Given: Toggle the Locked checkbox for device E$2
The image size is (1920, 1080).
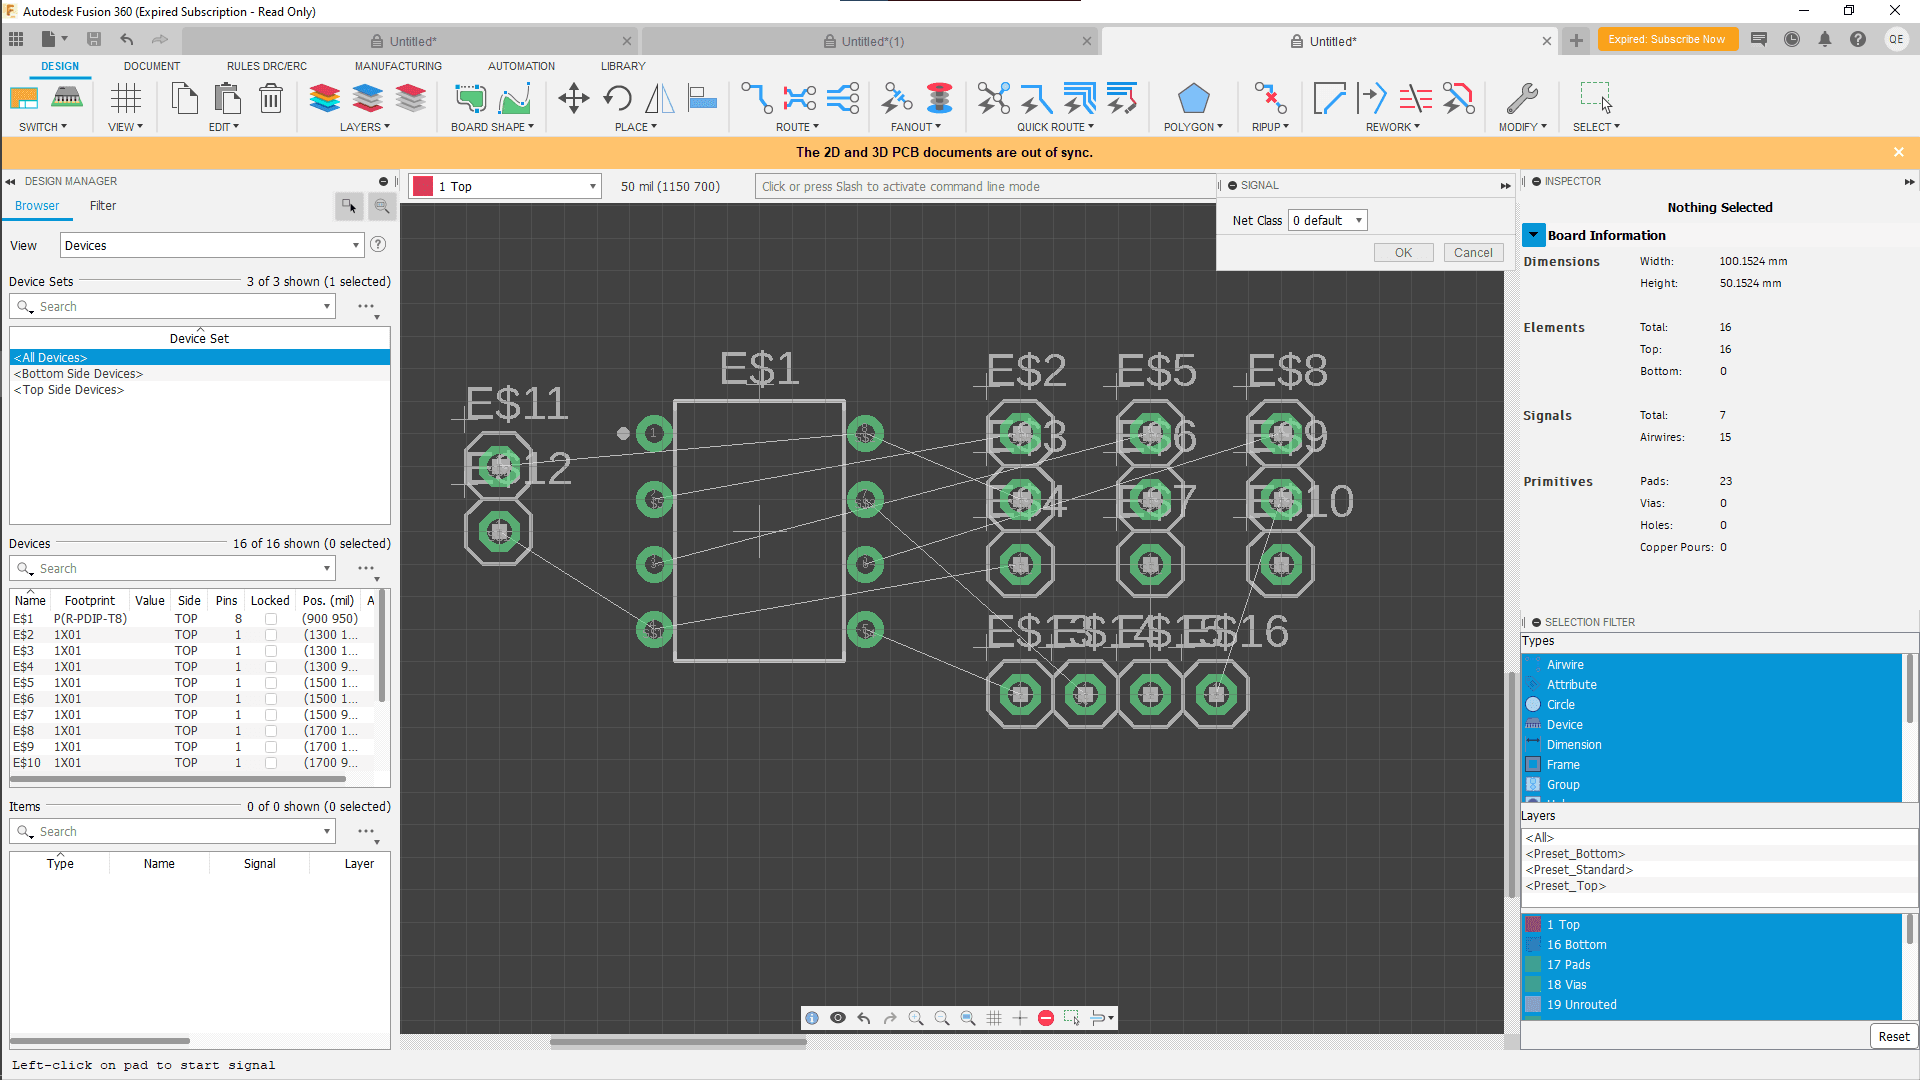Looking at the screenshot, I should (270, 634).
